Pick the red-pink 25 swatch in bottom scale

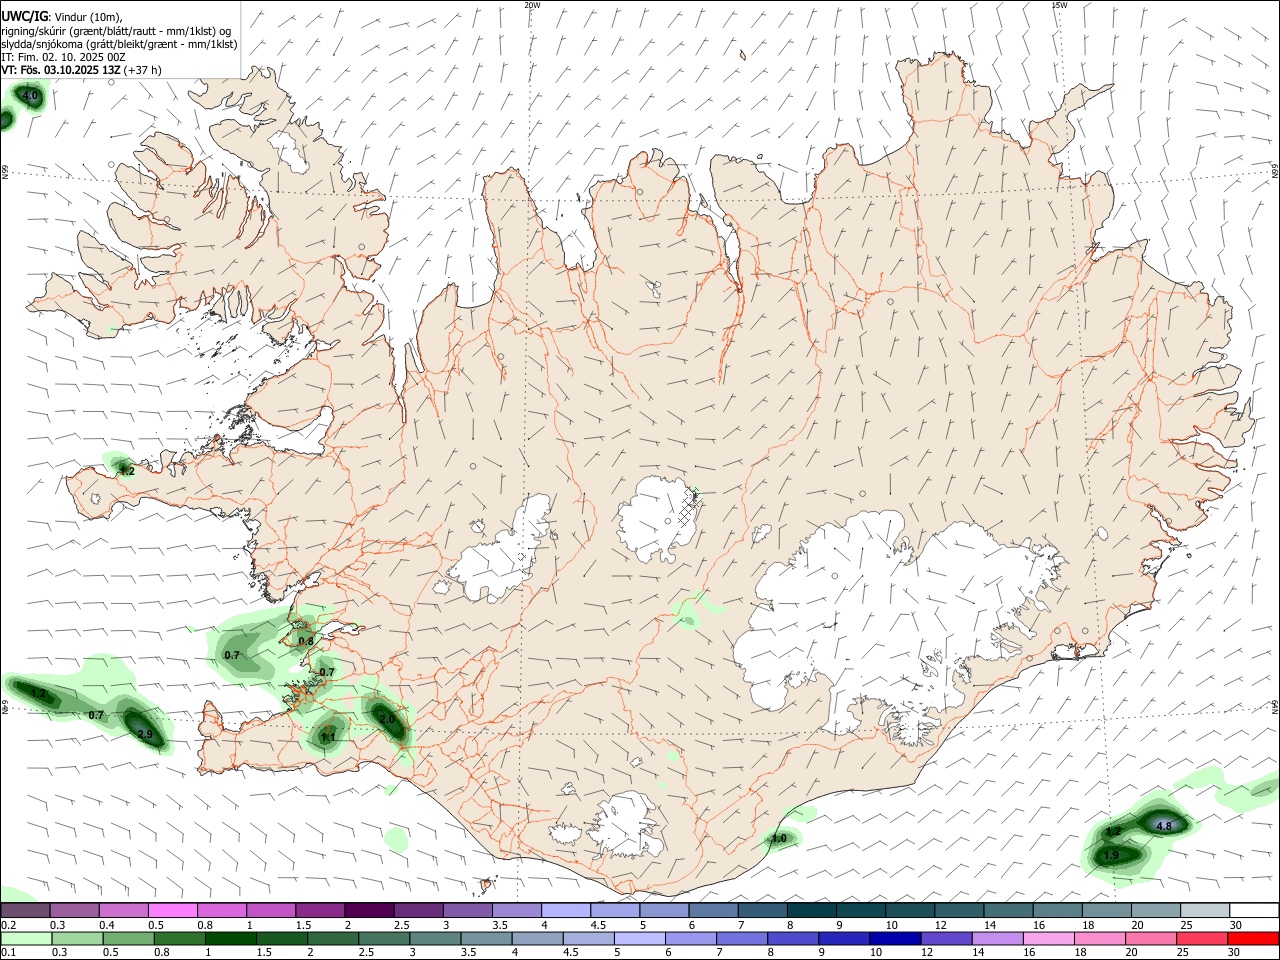(x=1201, y=938)
